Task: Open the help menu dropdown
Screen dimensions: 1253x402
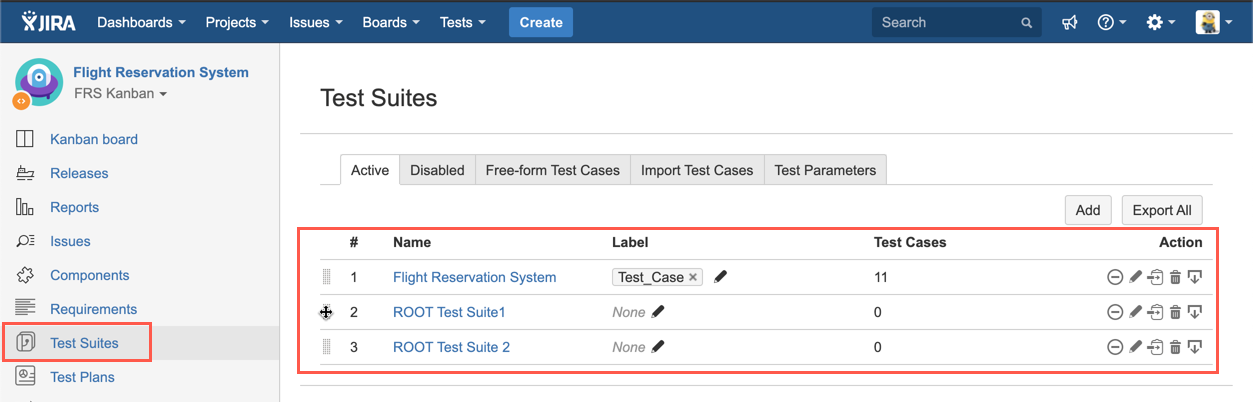Action: (x=1111, y=22)
